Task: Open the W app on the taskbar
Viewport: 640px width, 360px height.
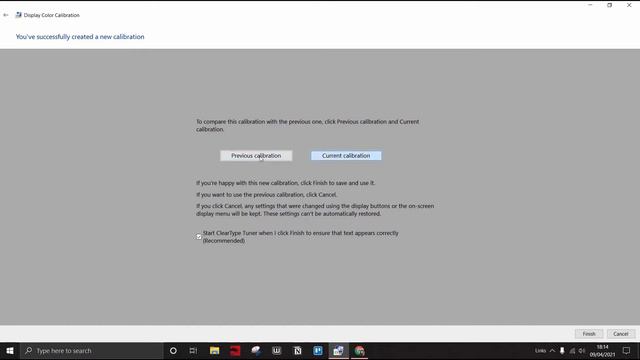Action: point(277,351)
